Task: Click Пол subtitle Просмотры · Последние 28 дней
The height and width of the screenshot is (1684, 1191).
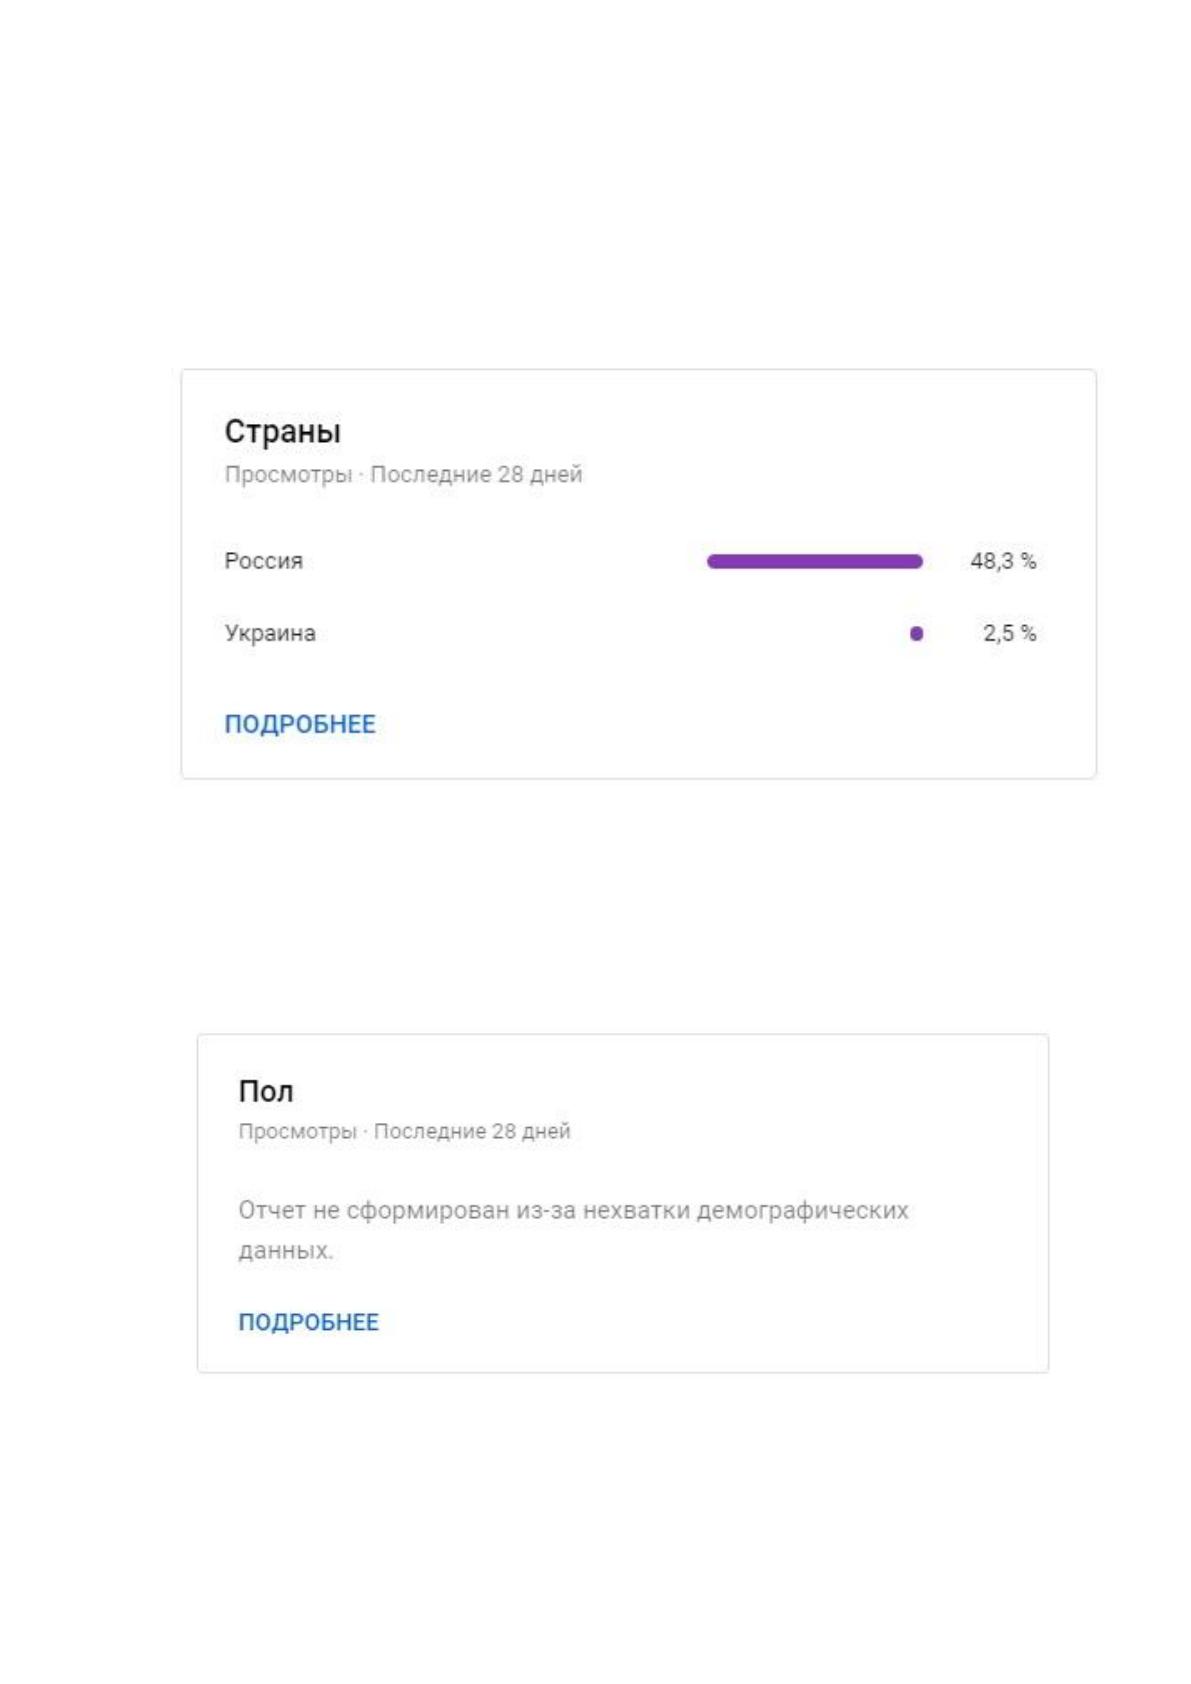Action: [x=404, y=1131]
